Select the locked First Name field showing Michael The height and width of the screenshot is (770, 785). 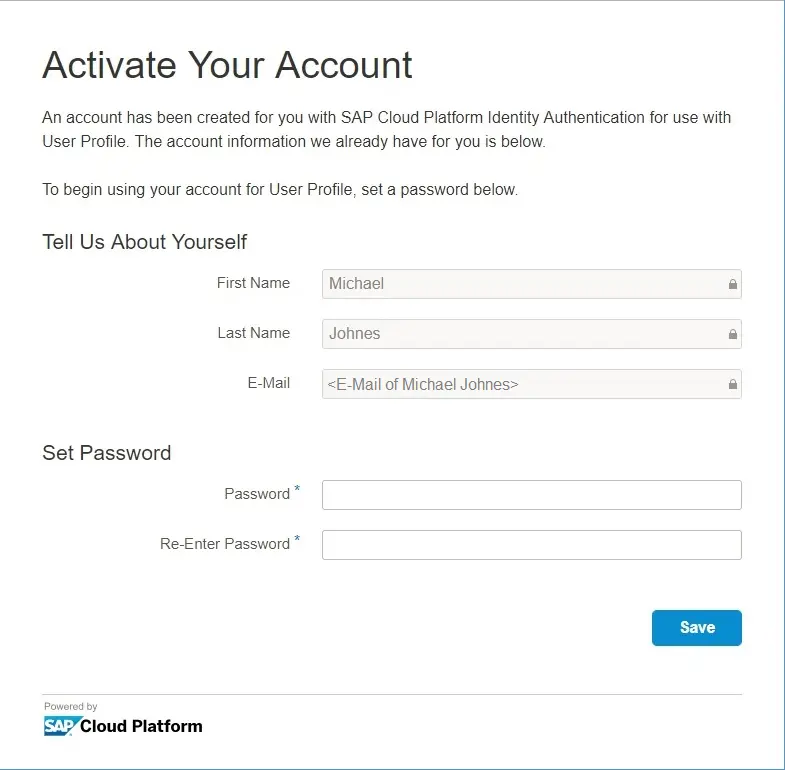532,284
